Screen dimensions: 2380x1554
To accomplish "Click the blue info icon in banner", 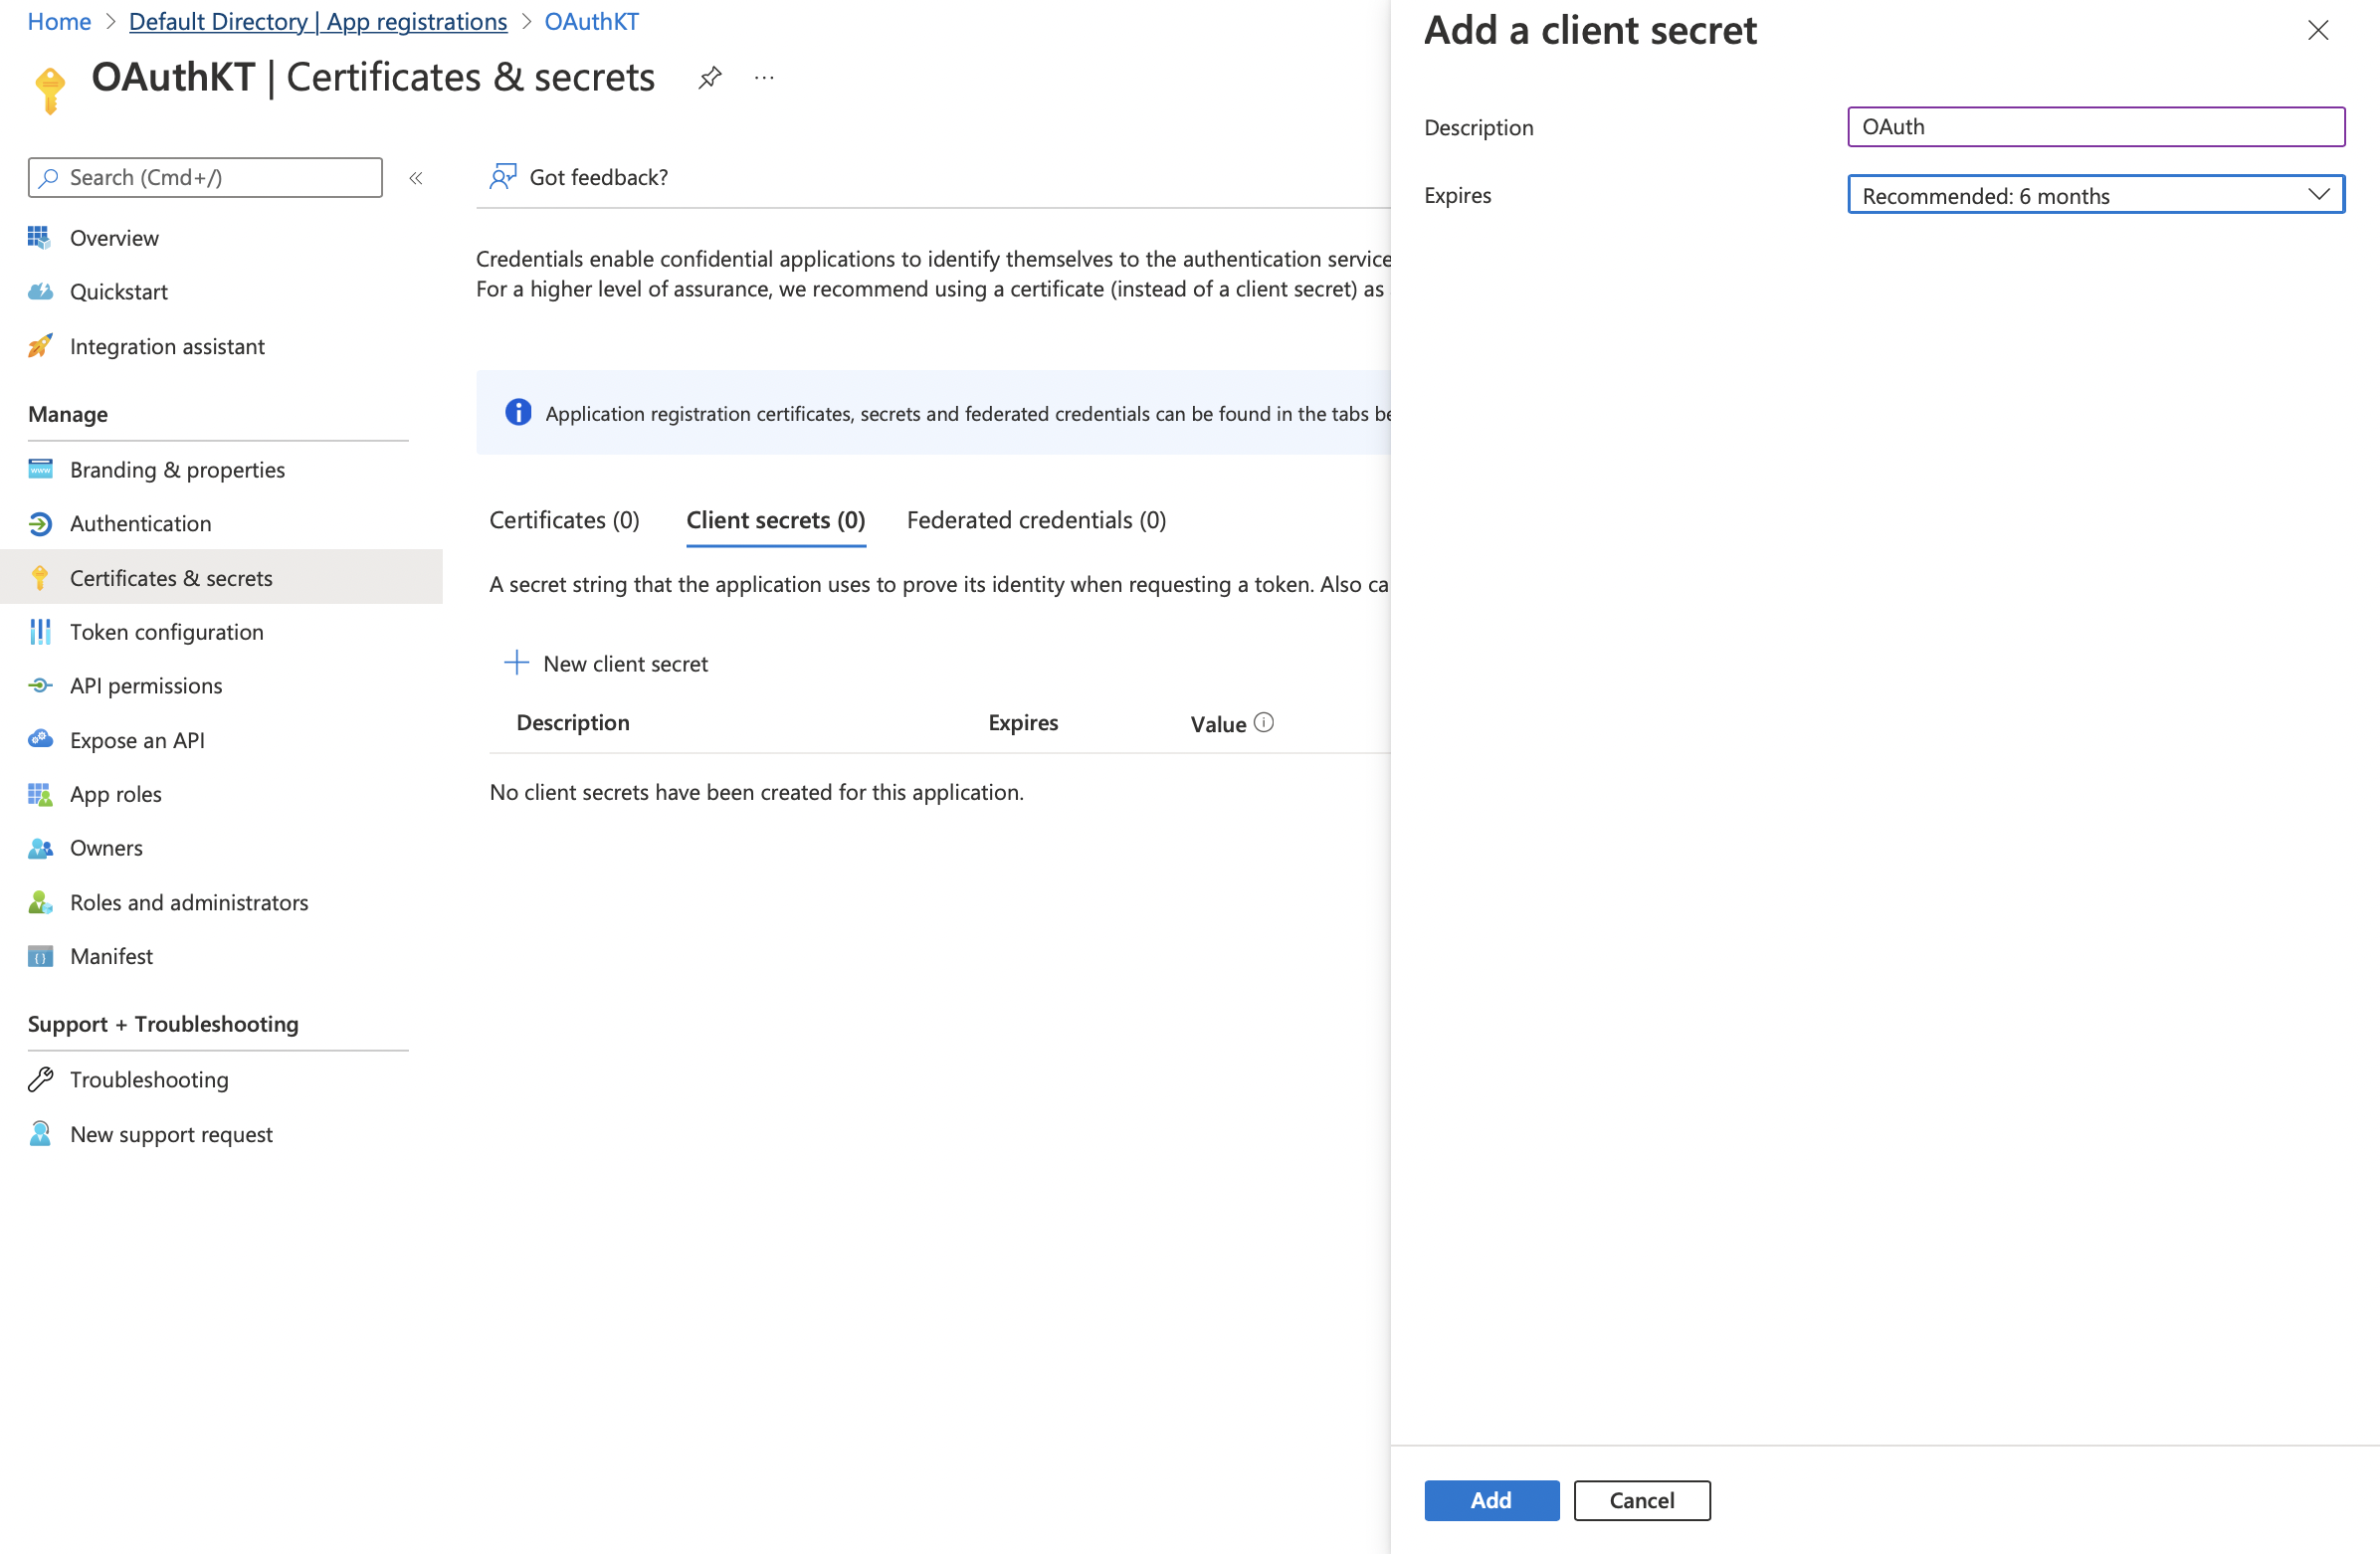I will point(518,412).
